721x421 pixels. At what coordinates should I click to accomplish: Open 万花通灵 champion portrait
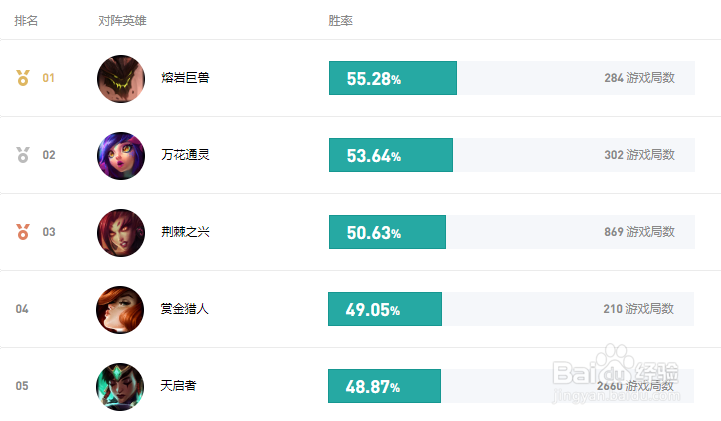(121, 156)
